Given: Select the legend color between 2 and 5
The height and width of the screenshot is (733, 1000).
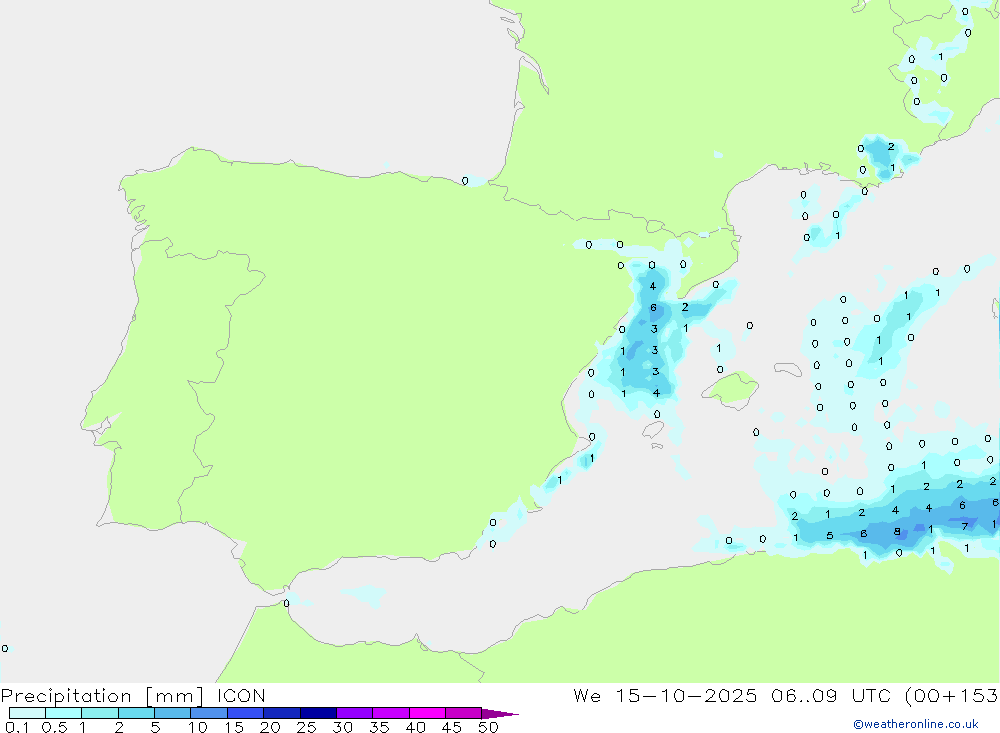Looking at the screenshot, I should (136, 713).
